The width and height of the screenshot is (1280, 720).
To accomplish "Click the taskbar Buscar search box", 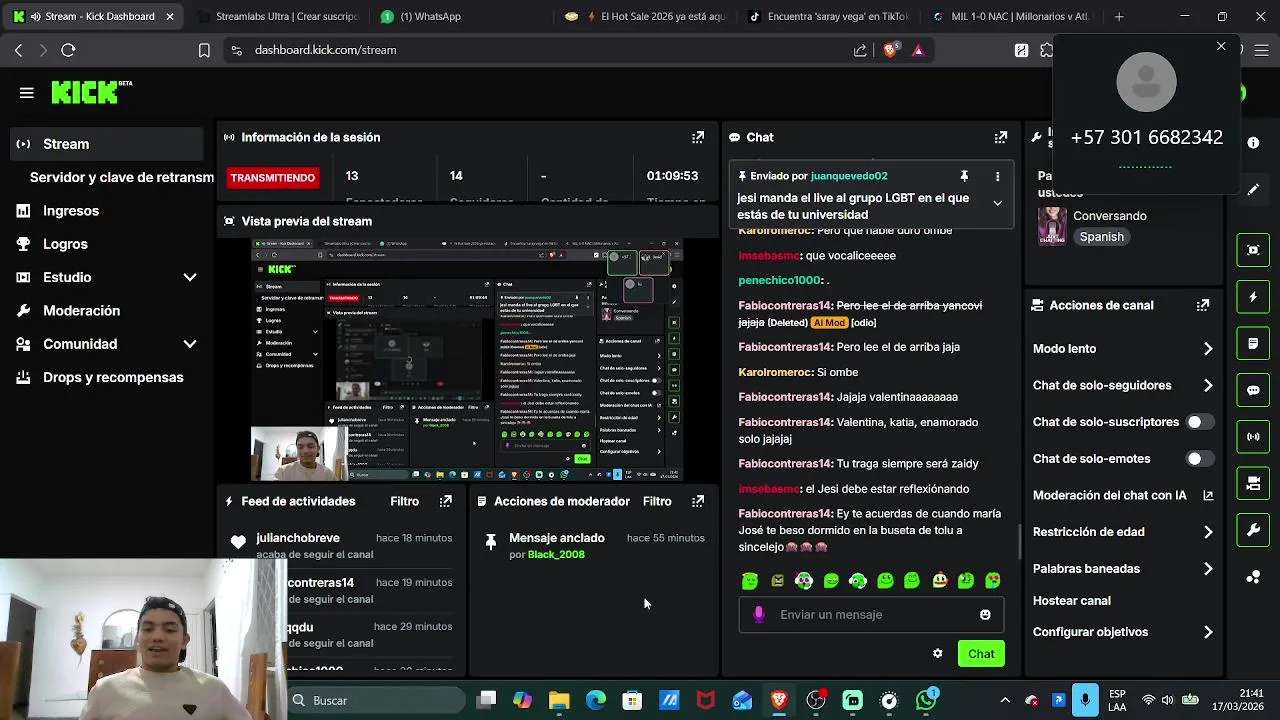I will point(376,700).
